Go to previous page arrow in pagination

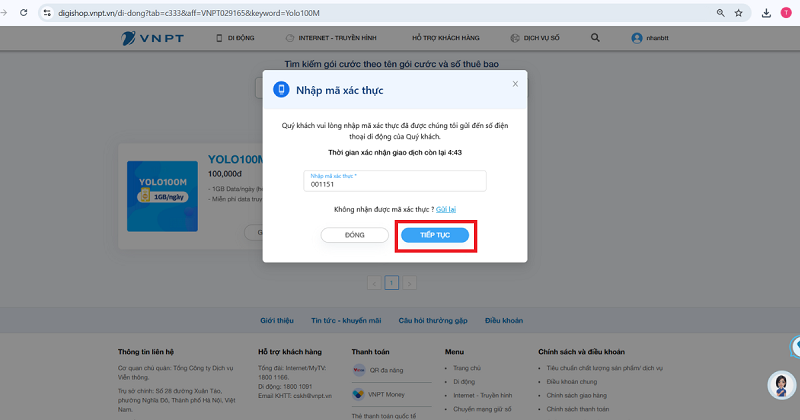(x=374, y=283)
